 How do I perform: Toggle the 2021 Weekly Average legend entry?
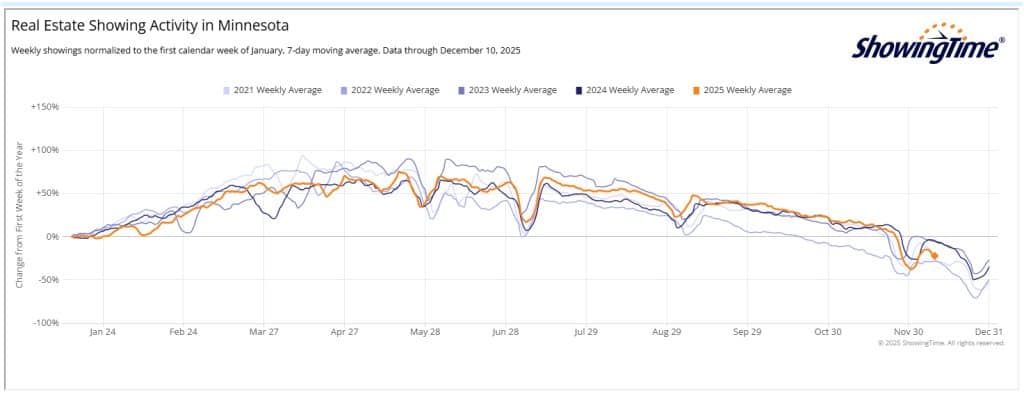[272, 90]
